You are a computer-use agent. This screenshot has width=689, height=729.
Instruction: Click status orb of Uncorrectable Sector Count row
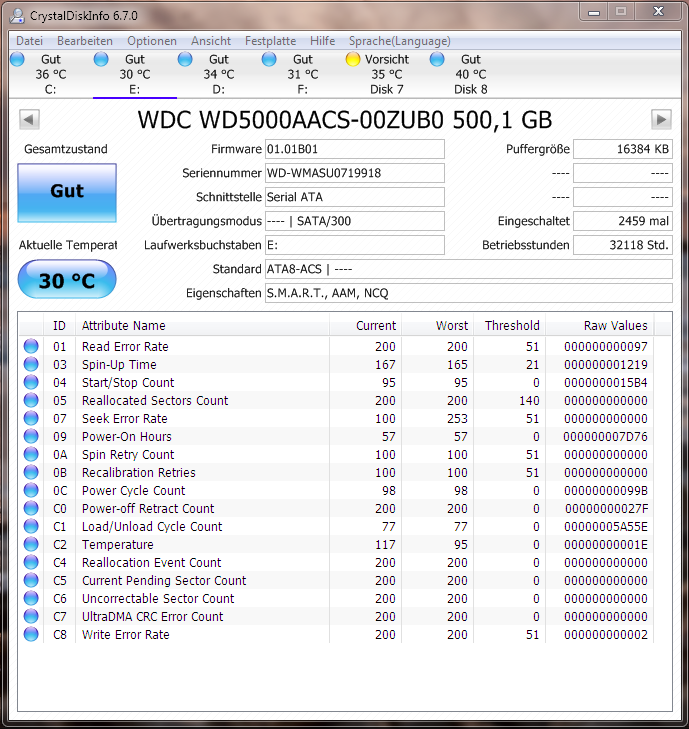pyautogui.click(x=31, y=598)
